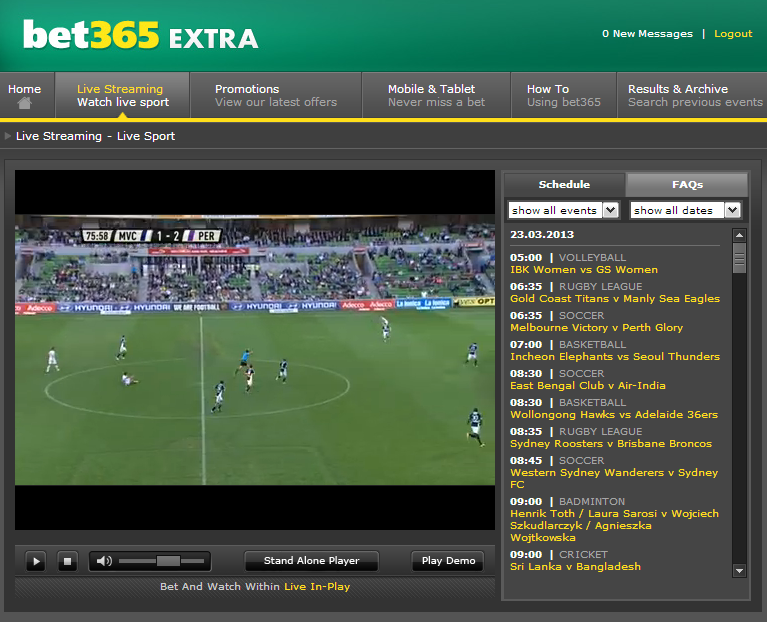Screen dimensions: 767x622
Task: Click the arrow beside Live Streaming heading
Action: [x=8, y=136]
